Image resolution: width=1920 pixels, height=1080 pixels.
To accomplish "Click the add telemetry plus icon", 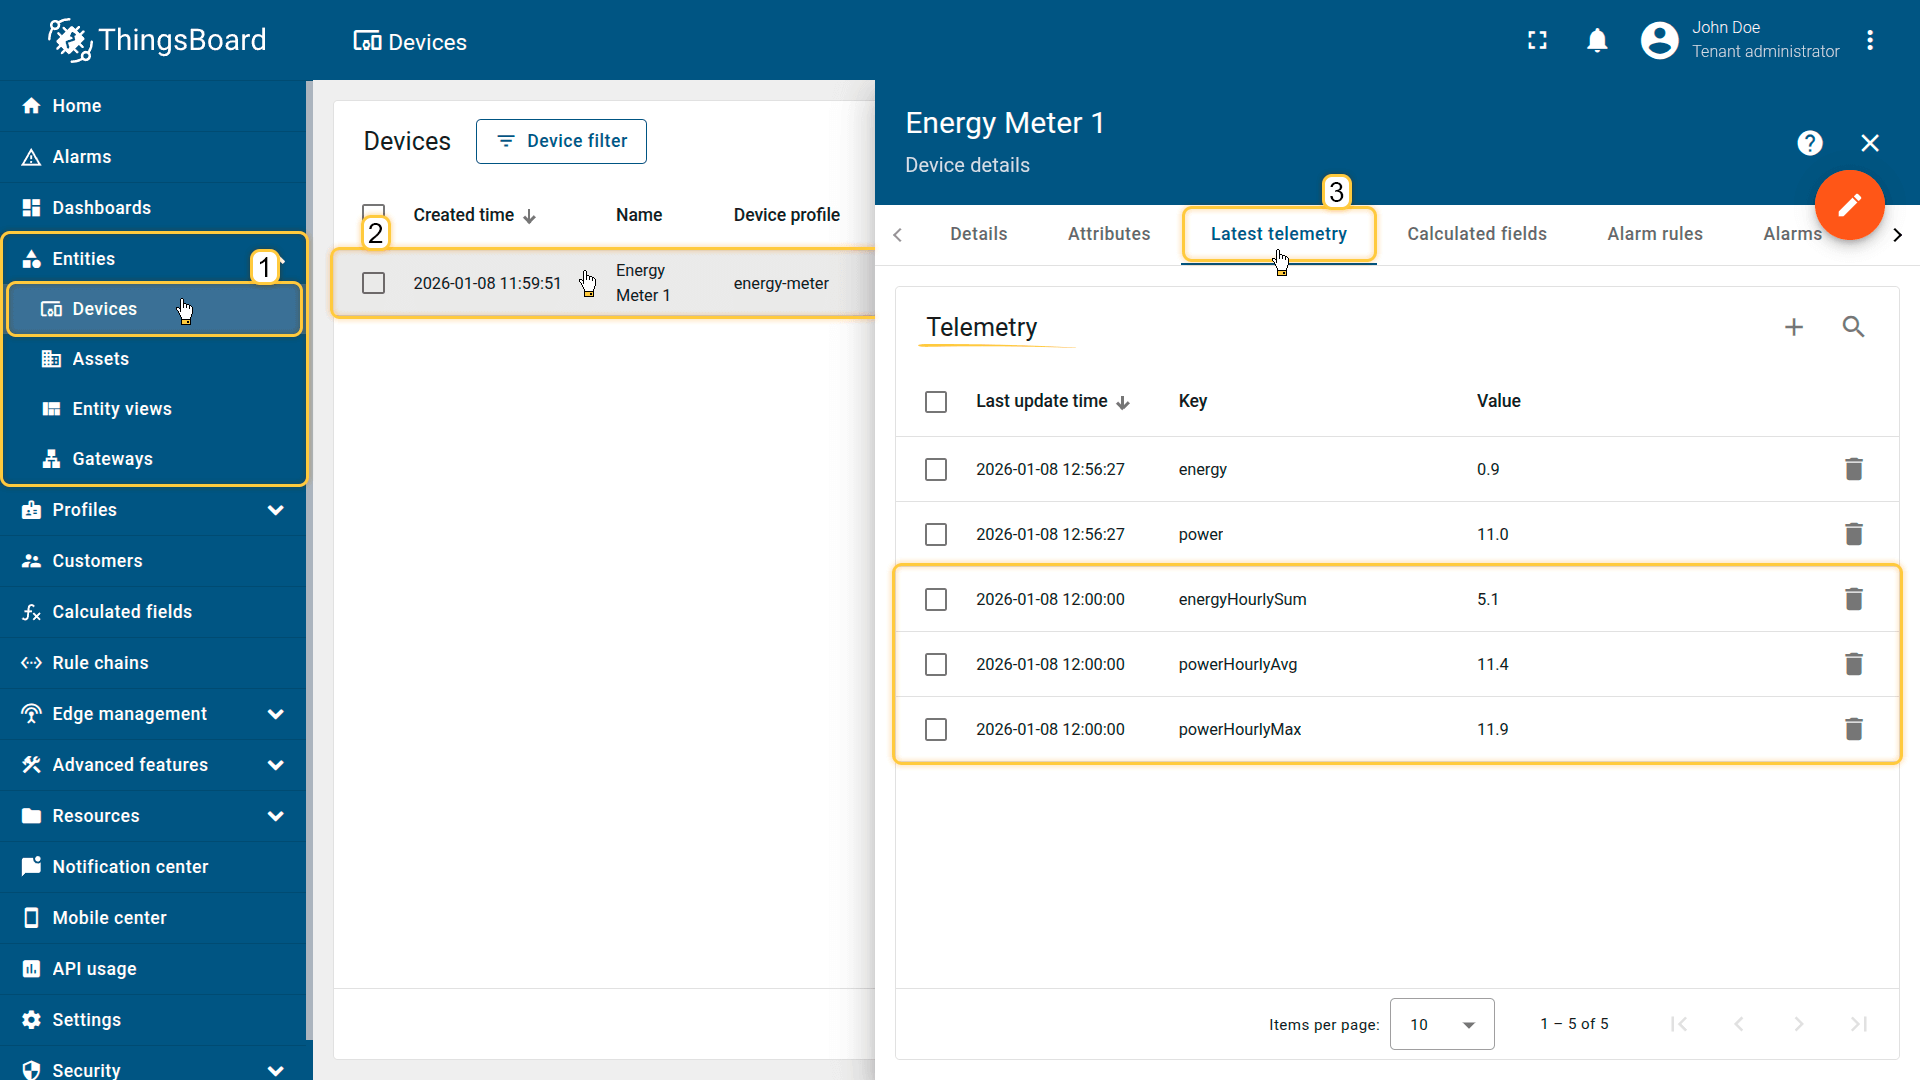I will pyautogui.click(x=1793, y=327).
